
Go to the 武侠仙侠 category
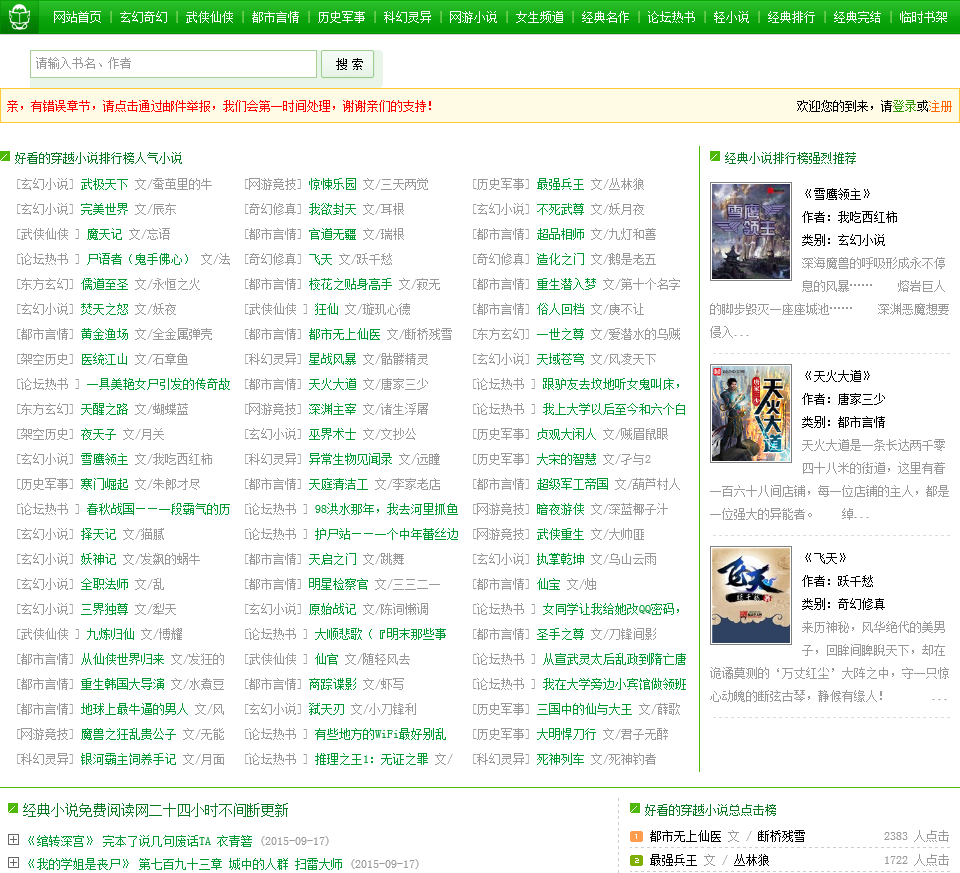pos(209,17)
